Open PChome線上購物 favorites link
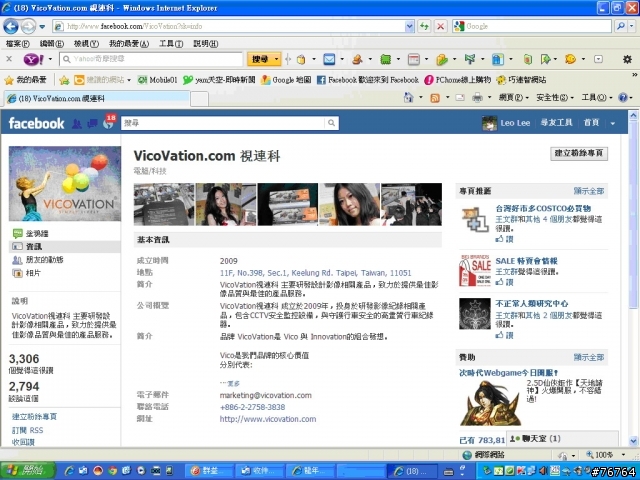The image size is (640, 480). pos(458,80)
